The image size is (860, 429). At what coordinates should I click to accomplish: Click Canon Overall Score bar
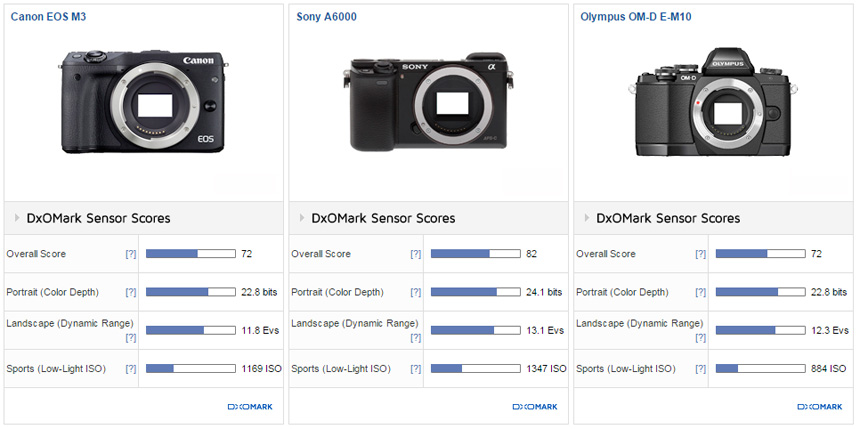(x=191, y=253)
